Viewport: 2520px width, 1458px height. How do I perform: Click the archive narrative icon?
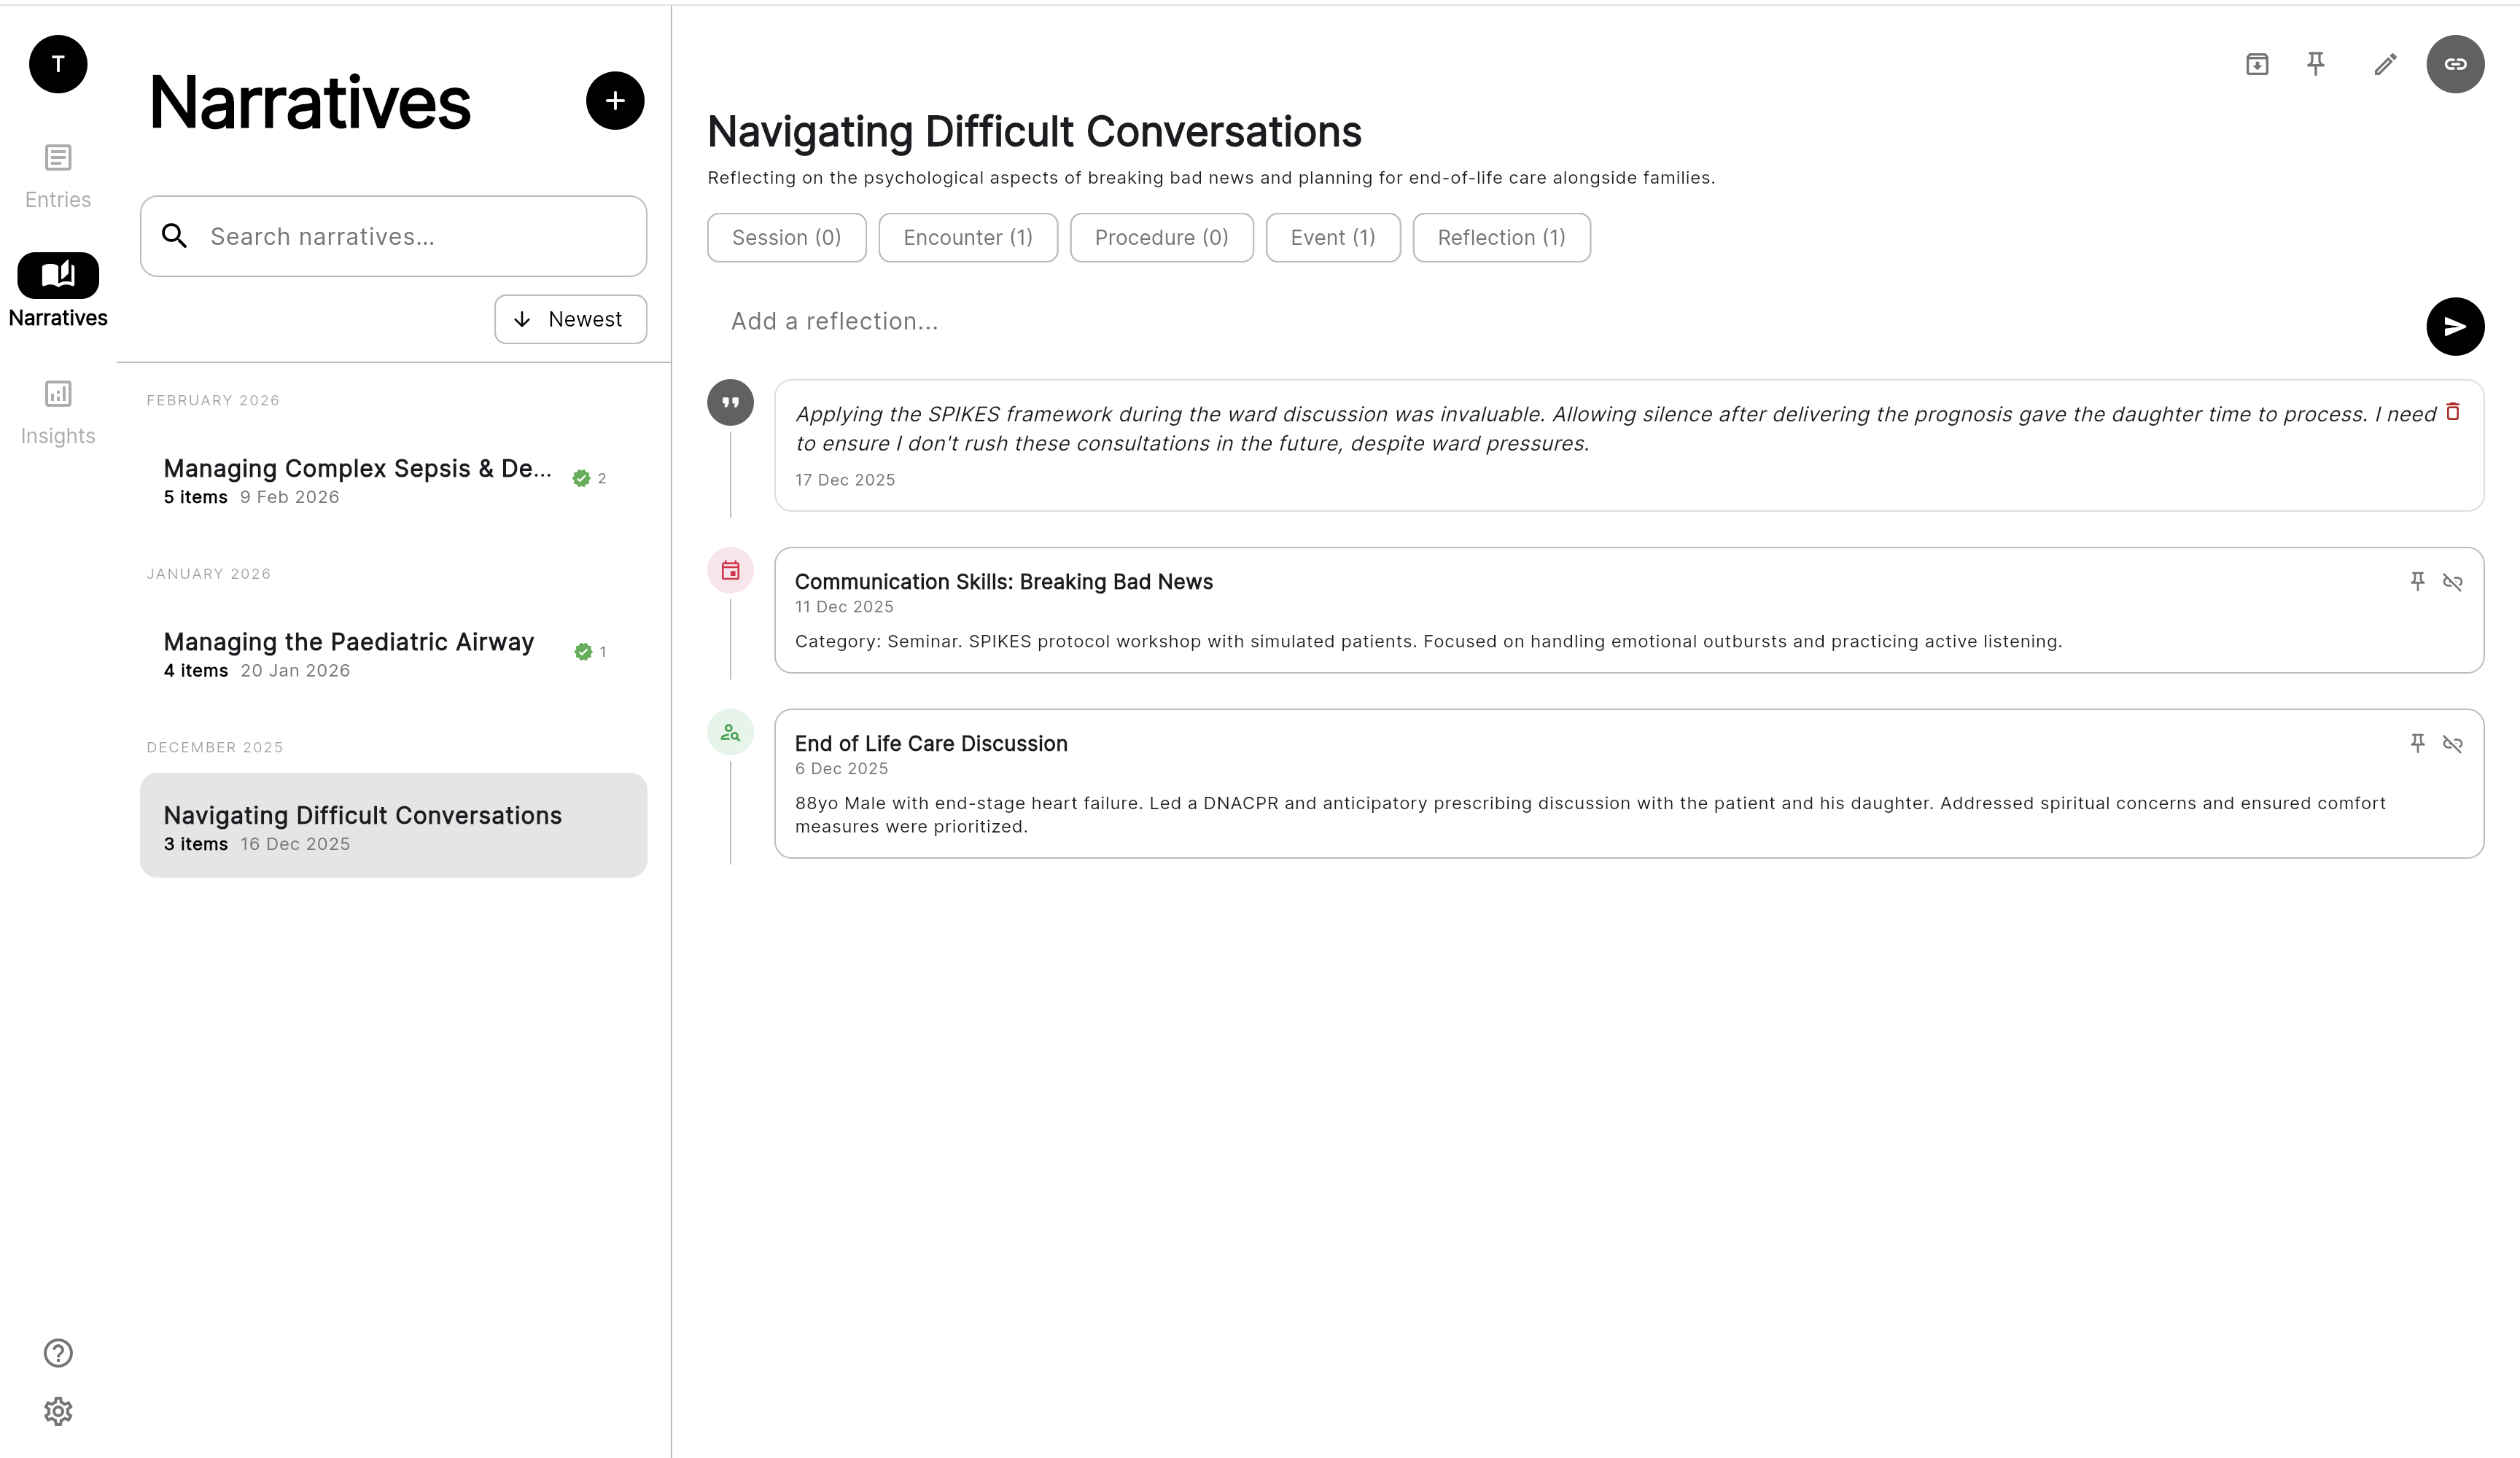(2256, 64)
